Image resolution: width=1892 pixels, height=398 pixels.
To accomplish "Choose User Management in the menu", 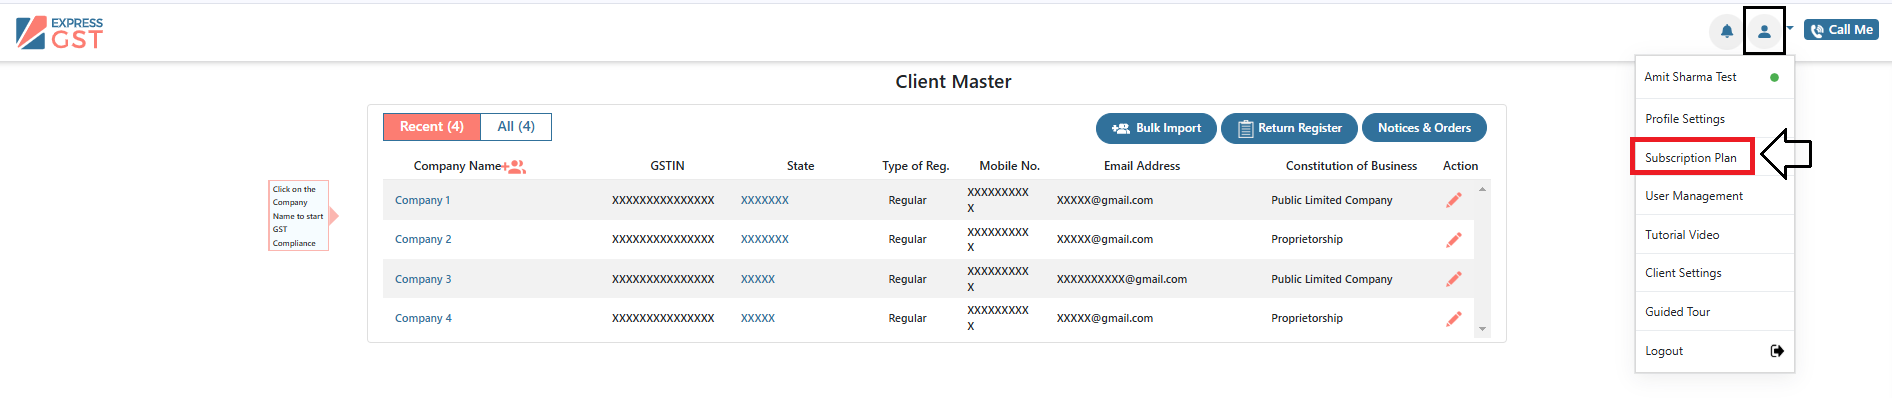I will [1694, 196].
